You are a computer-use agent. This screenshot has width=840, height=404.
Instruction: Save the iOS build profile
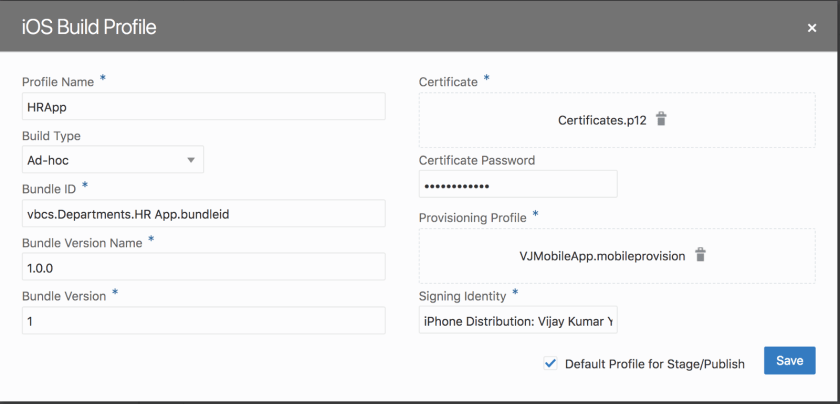pos(789,361)
